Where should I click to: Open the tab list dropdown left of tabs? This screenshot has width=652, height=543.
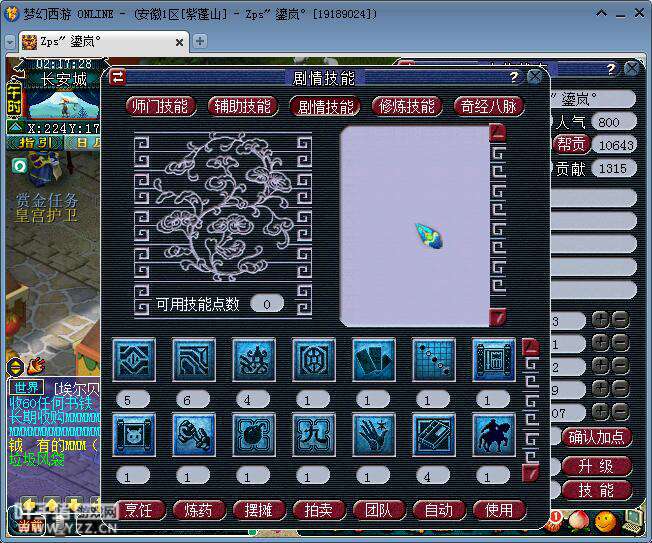click(x=10, y=42)
